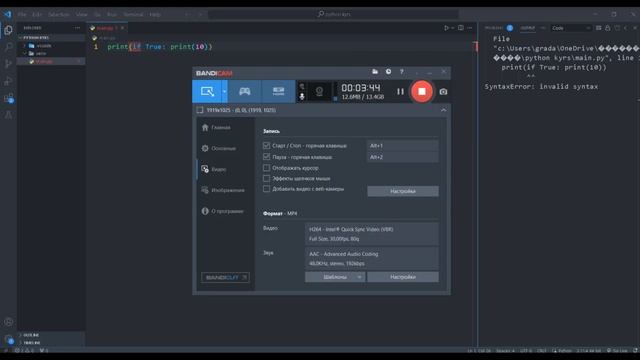The height and width of the screenshot is (360, 640).
Task: Click the H264 video codec info box
Action: pos(371,234)
